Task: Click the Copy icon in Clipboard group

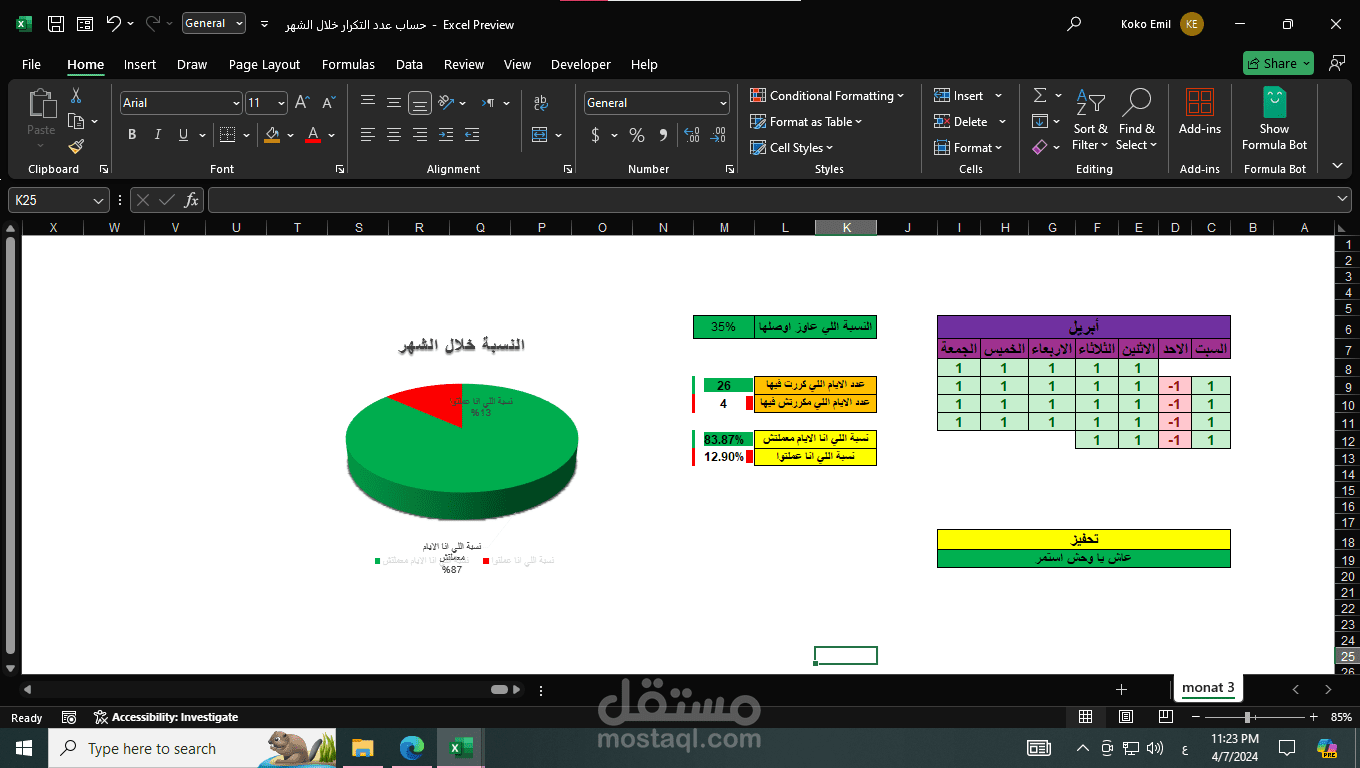Action: [x=75, y=121]
